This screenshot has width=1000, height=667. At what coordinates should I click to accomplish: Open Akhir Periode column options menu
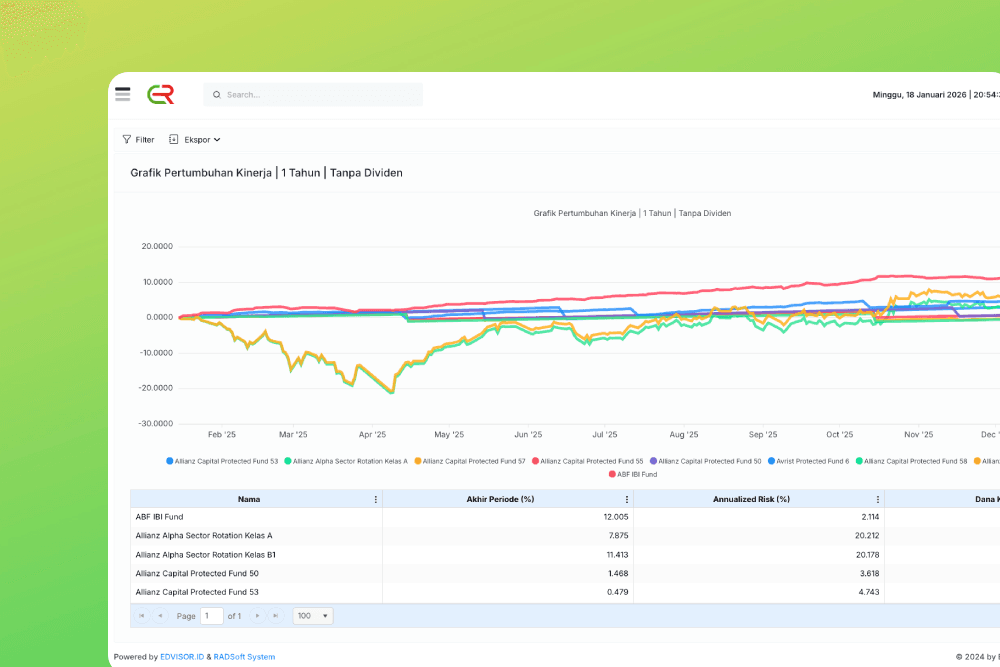(627, 499)
